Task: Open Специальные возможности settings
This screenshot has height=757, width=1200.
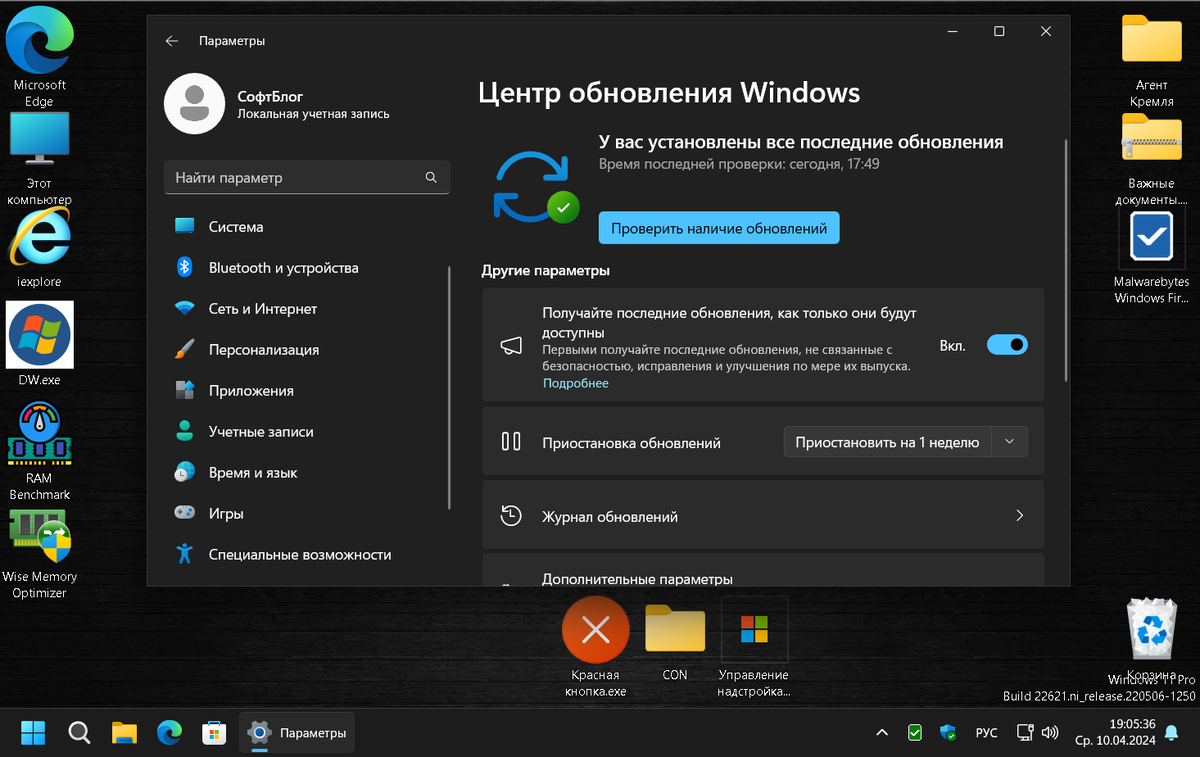Action: tap(306, 555)
